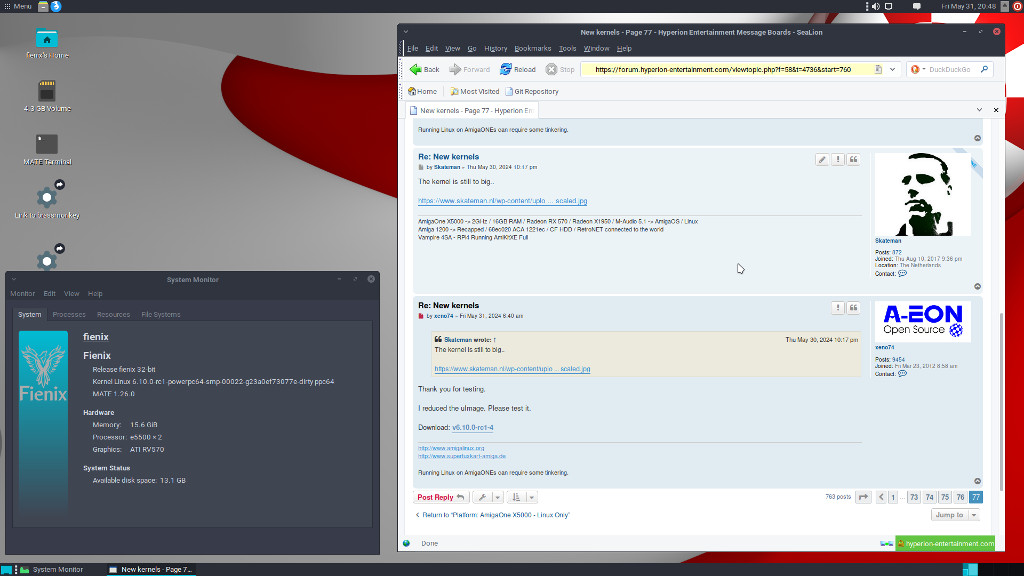Open the browser's History menu
1024x576 pixels.
pos(496,48)
